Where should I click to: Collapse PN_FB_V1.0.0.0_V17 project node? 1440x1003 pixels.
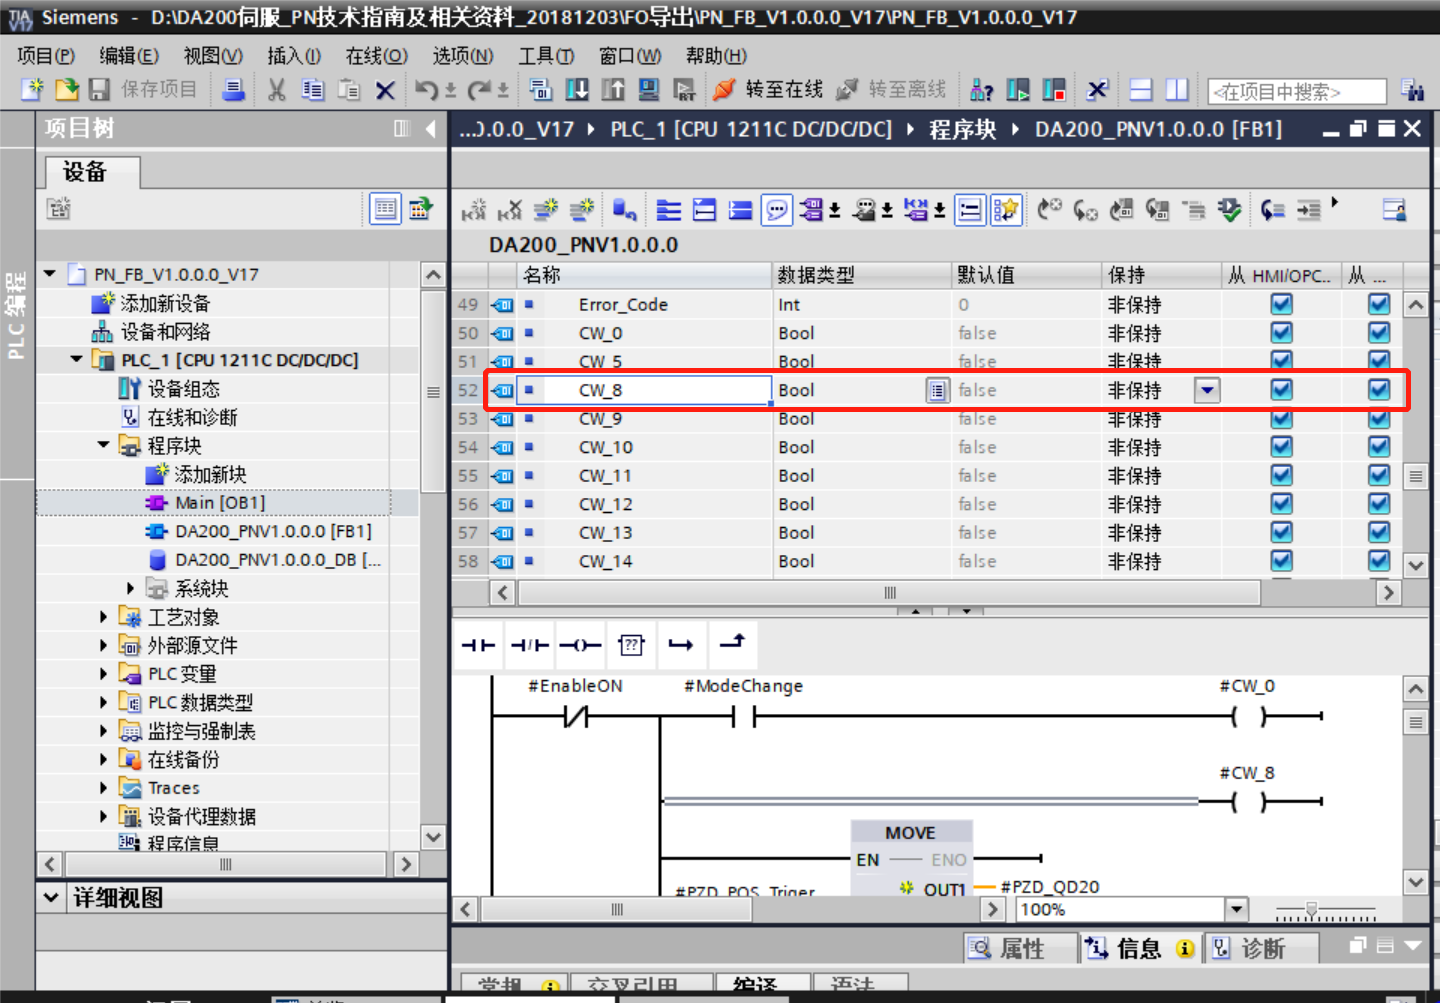coord(49,273)
